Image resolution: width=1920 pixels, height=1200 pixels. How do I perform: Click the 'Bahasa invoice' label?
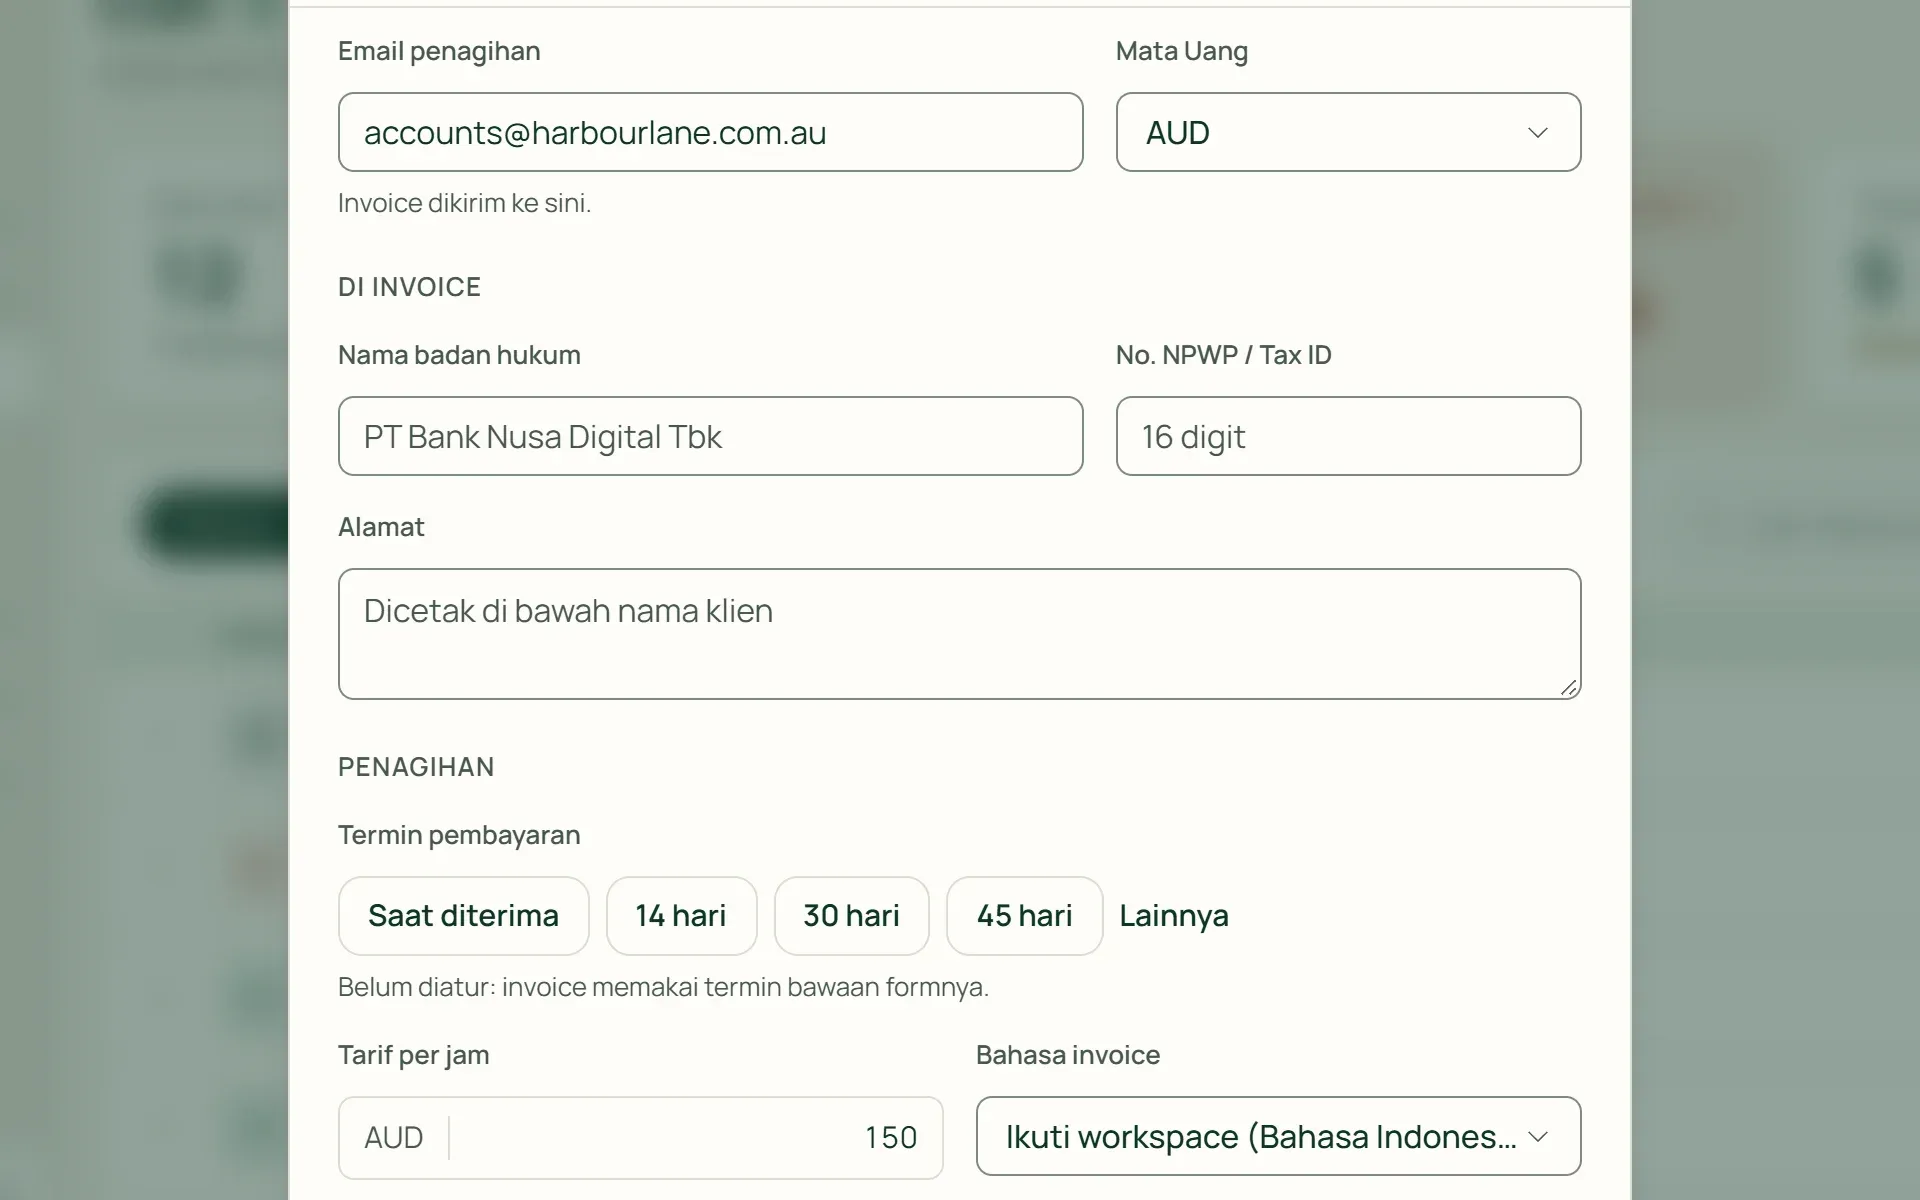pos(1068,1055)
